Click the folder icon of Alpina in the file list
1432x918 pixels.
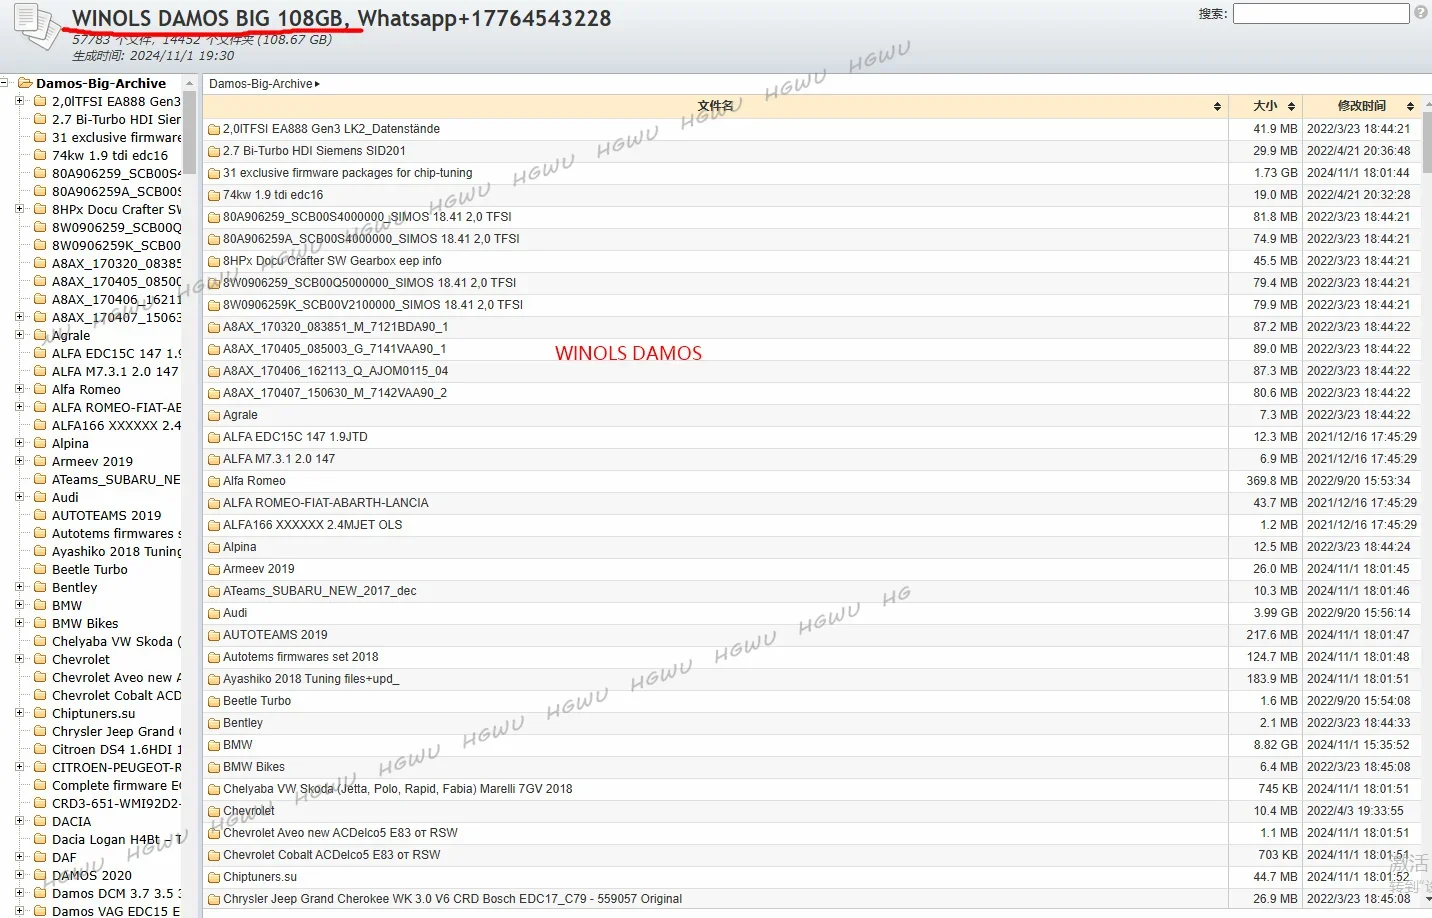(214, 547)
